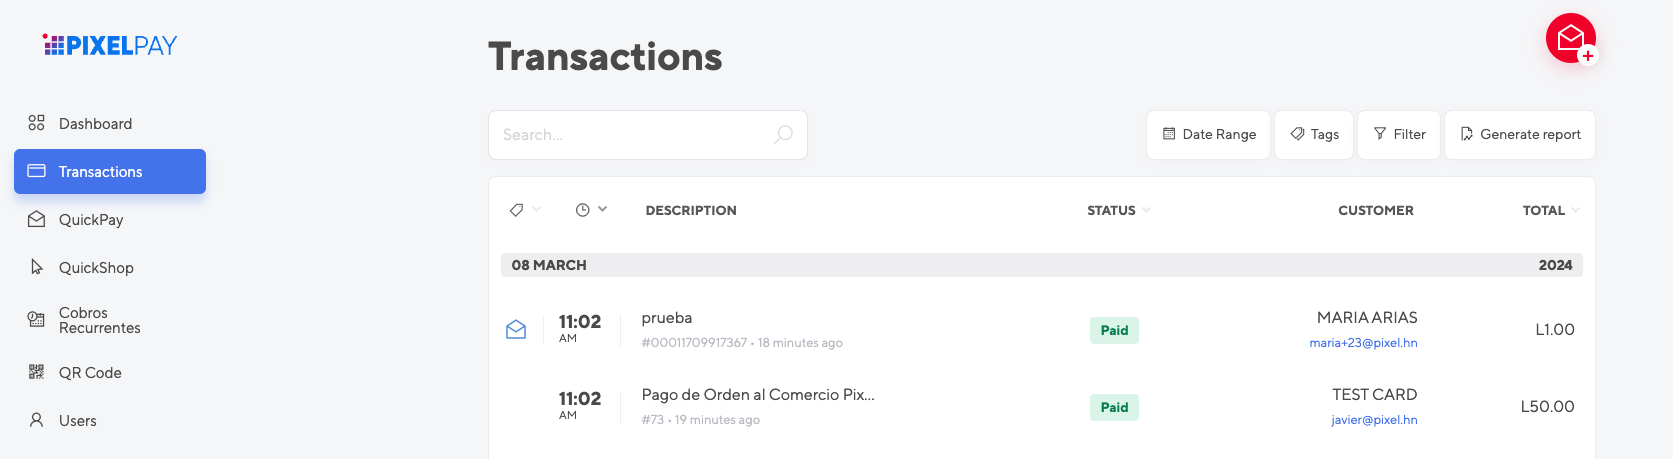The width and height of the screenshot is (1673, 459).
Task: Click the magnifier icon in search box
Action: click(x=784, y=134)
